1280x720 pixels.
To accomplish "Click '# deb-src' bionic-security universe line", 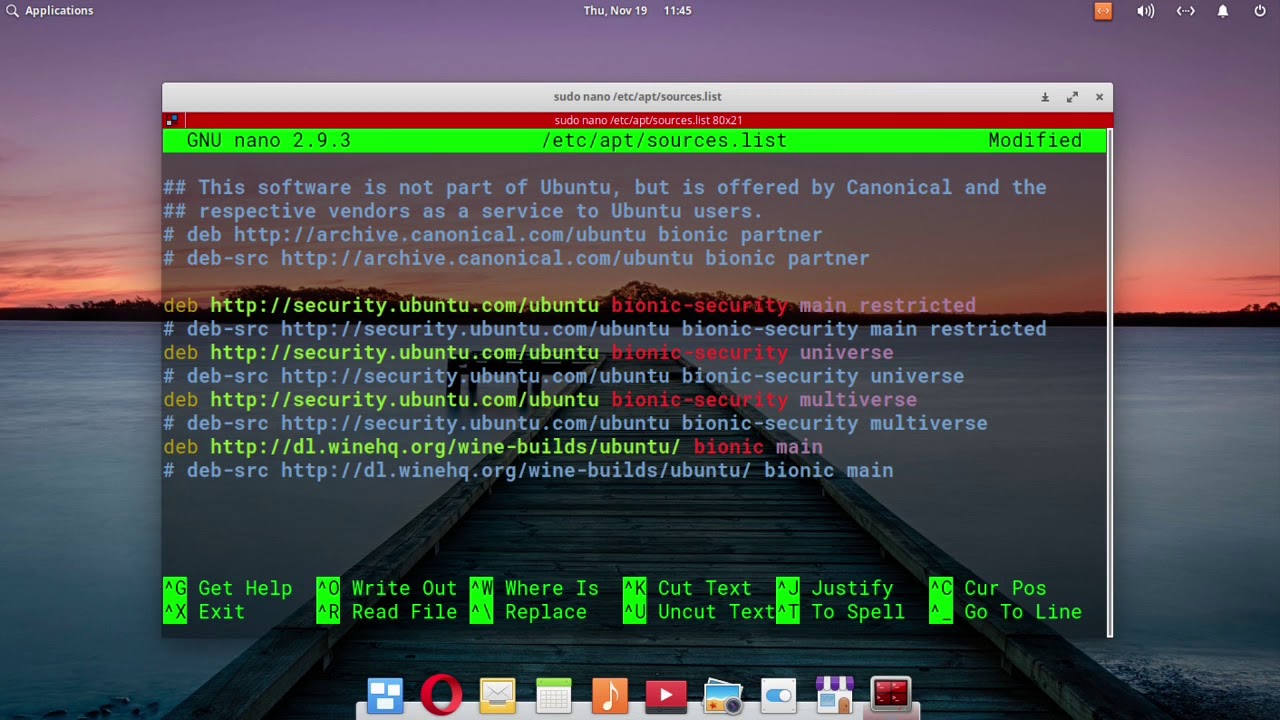I will tap(564, 376).
